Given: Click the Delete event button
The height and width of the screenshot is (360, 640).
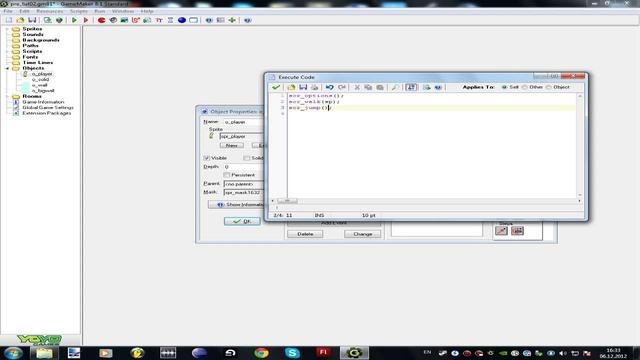Looking at the screenshot, I should (305, 234).
